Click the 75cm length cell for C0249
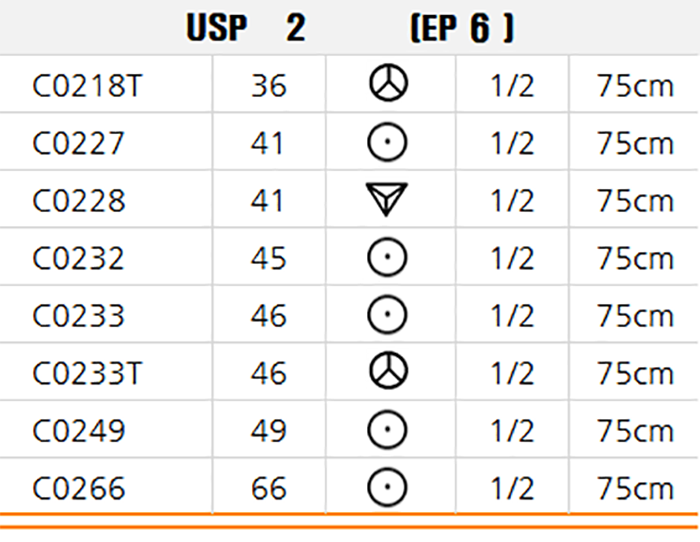This screenshot has height=542, width=700. coord(635,431)
